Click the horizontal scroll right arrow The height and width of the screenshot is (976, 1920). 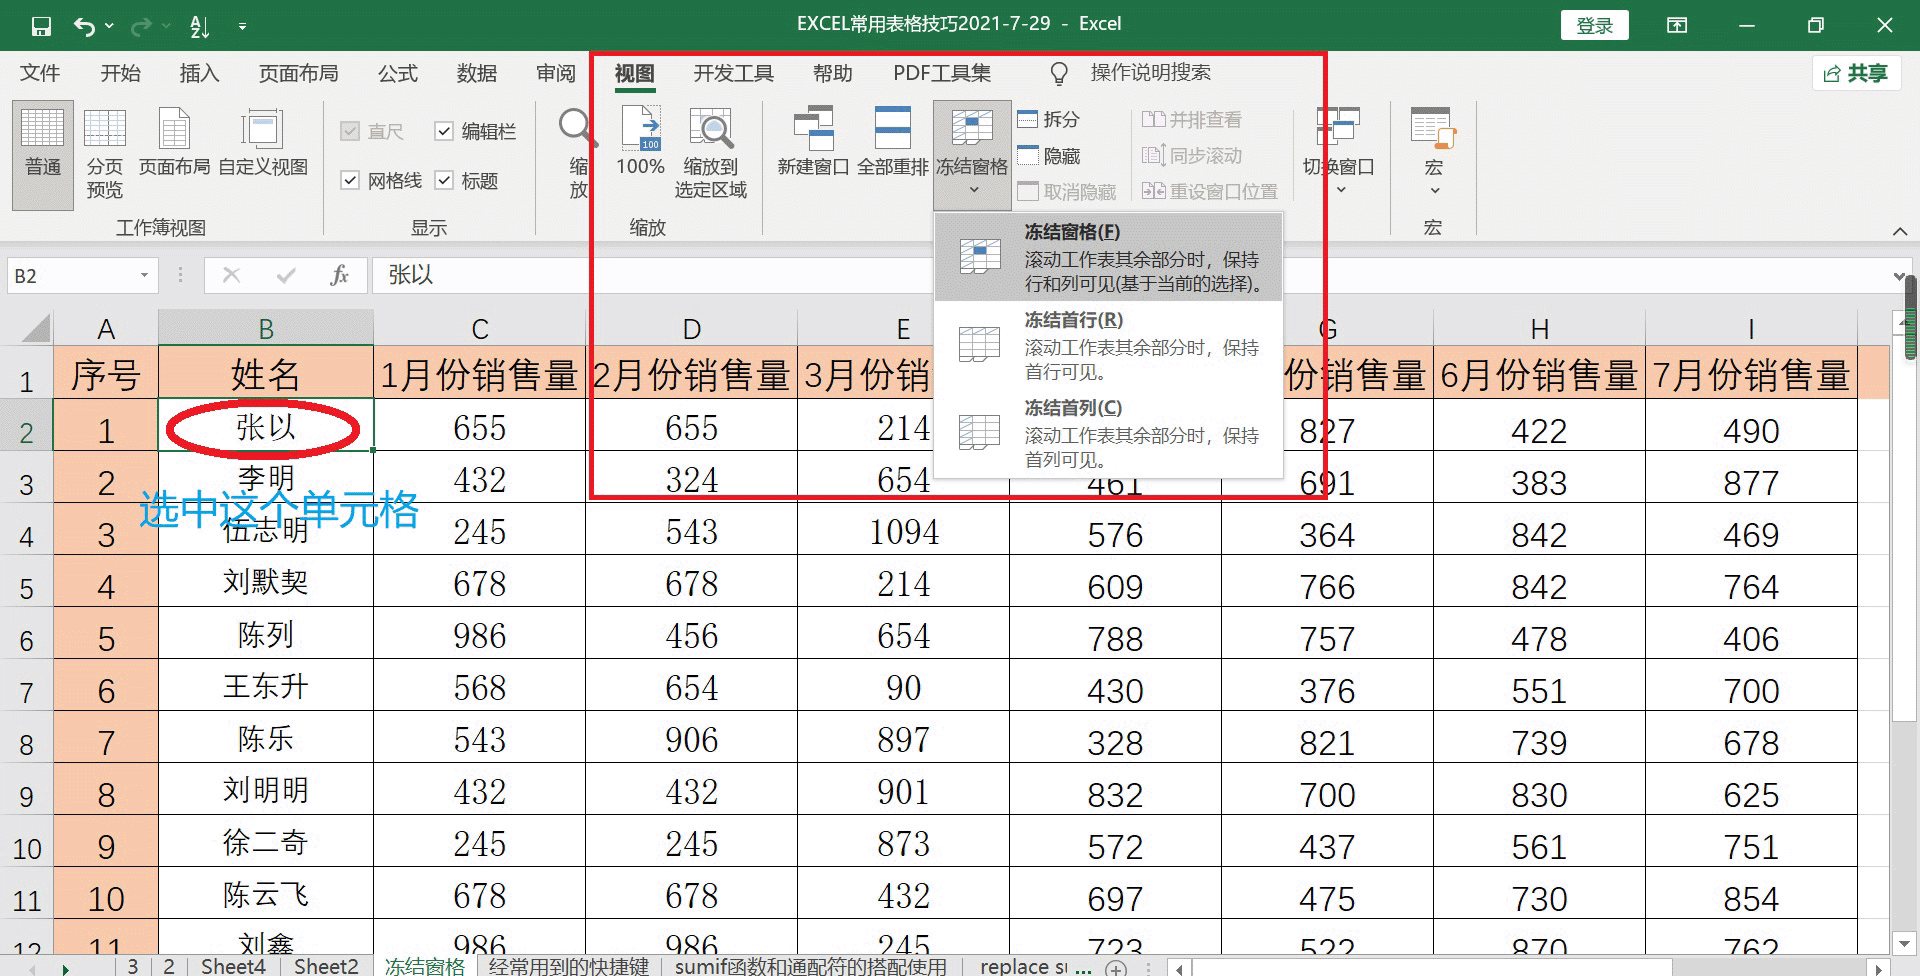tap(1880, 968)
